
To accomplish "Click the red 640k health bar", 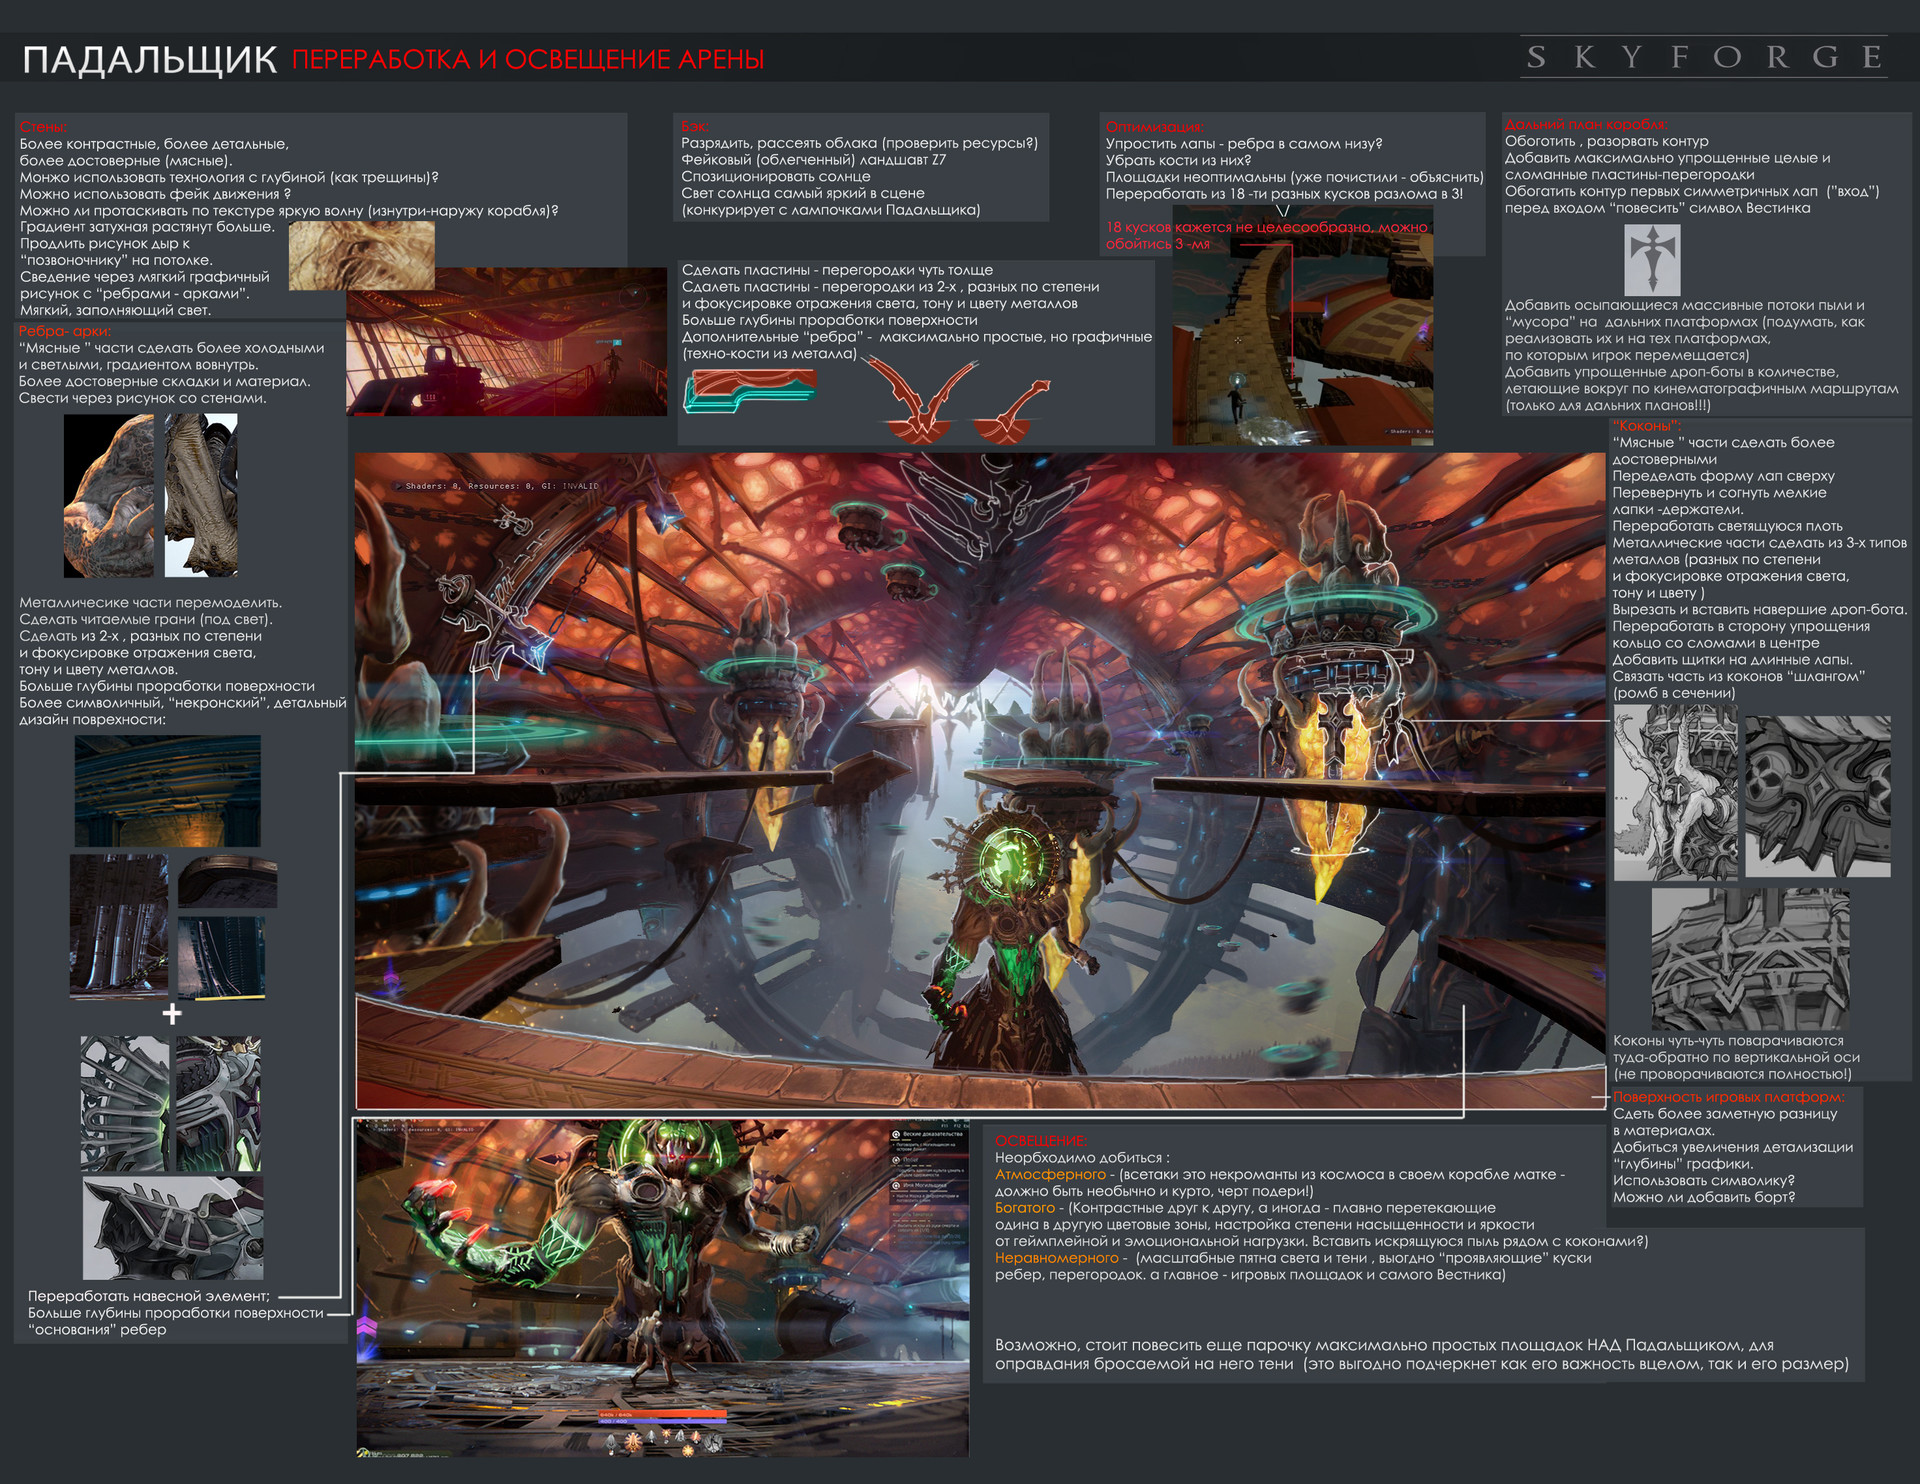I will (661, 1414).
